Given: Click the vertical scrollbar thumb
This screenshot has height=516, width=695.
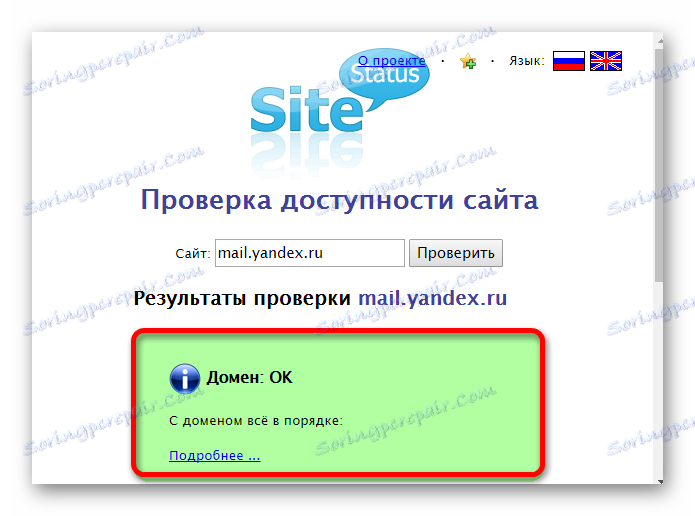Looking at the screenshot, I should coord(660,165).
